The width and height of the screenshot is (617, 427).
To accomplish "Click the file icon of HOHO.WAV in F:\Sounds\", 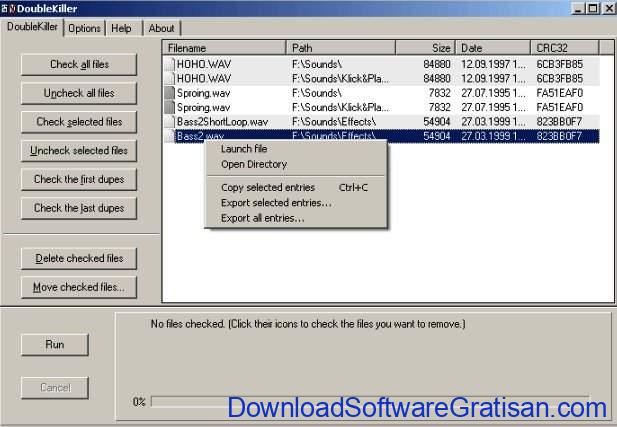I will coord(170,64).
